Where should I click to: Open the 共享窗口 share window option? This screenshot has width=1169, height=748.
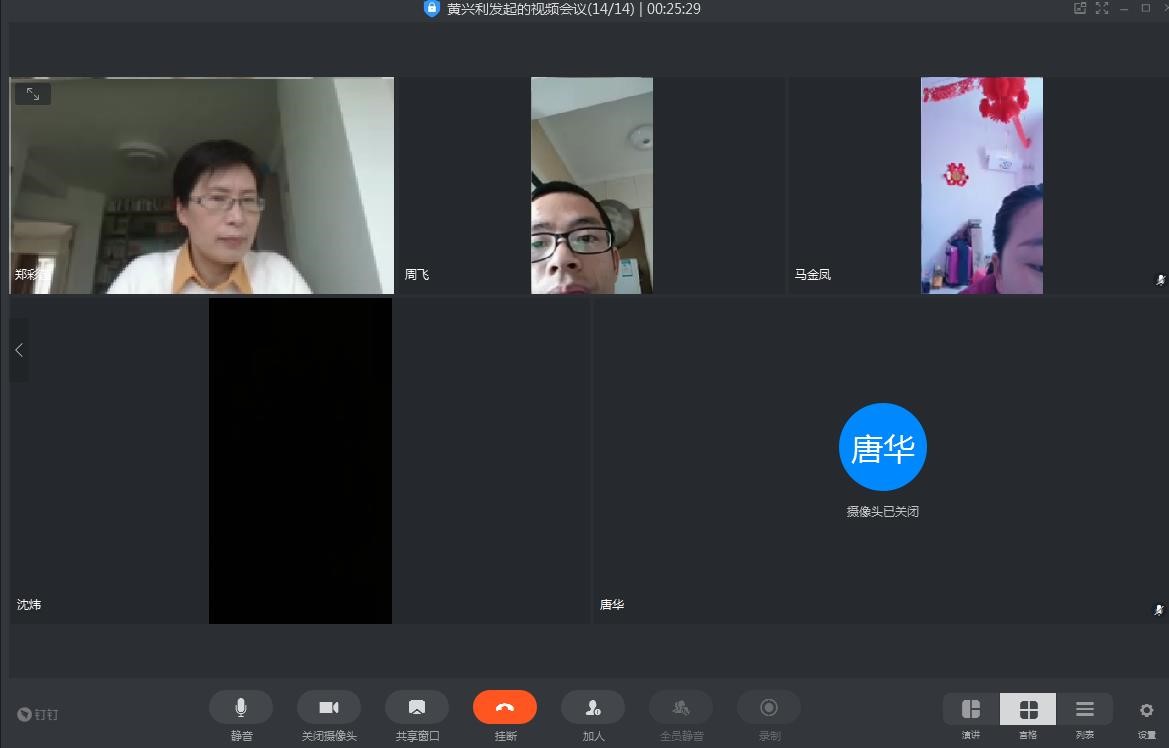click(x=416, y=708)
